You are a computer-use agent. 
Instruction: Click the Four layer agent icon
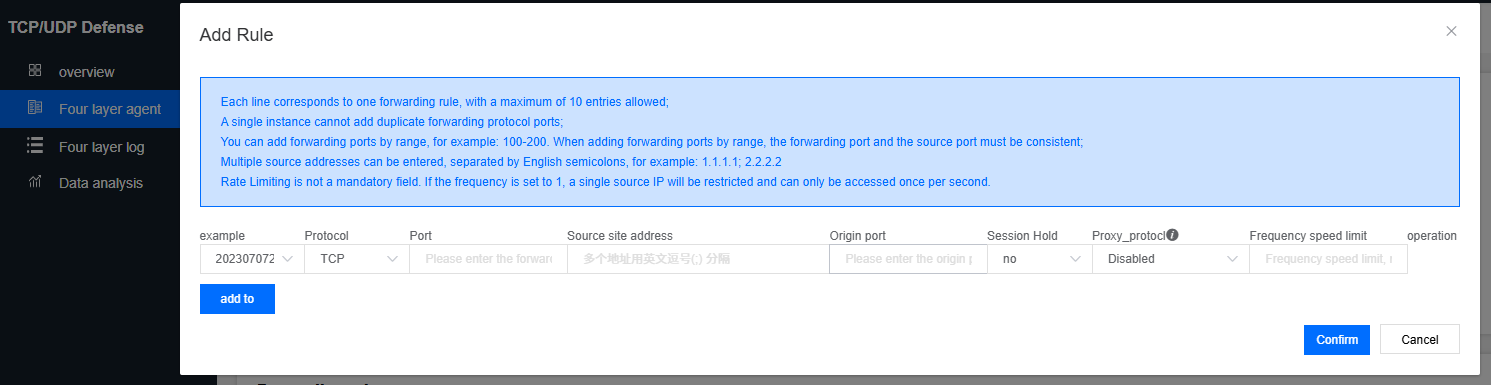pyautogui.click(x=35, y=108)
